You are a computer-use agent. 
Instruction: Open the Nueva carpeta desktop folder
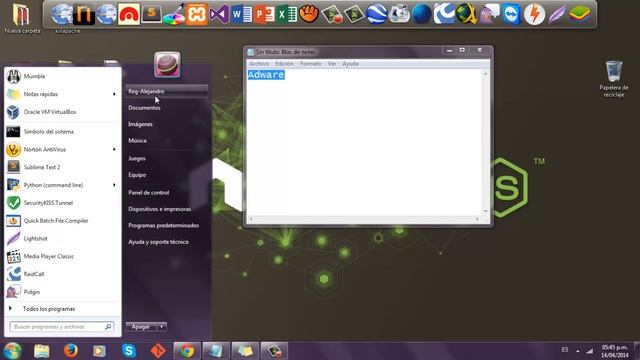(x=22, y=18)
